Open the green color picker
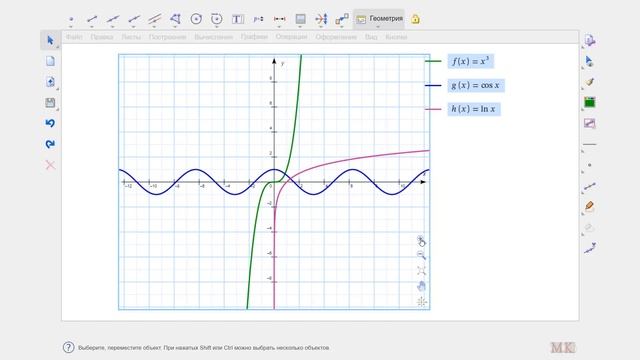The height and width of the screenshot is (360, 640). click(x=589, y=102)
